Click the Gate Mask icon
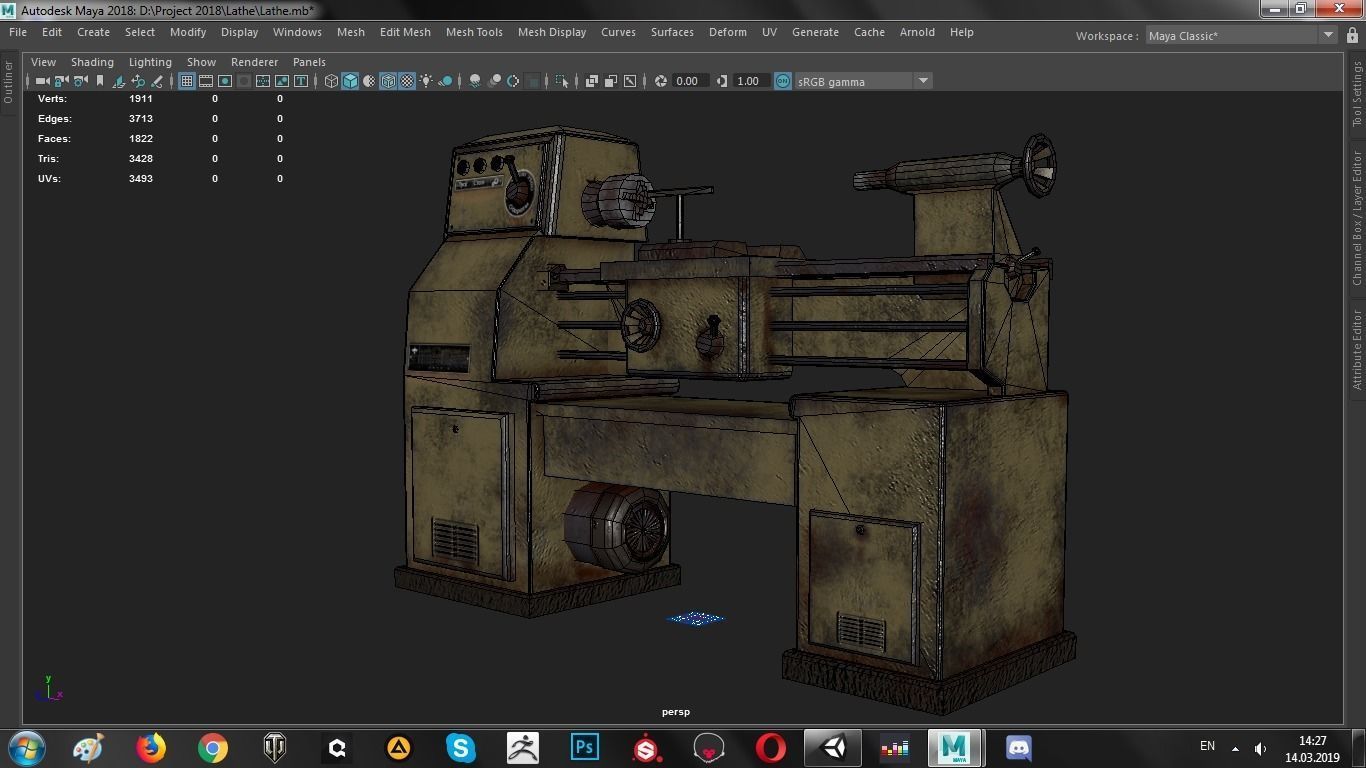Viewport: 1366px width, 770px height. [244, 81]
